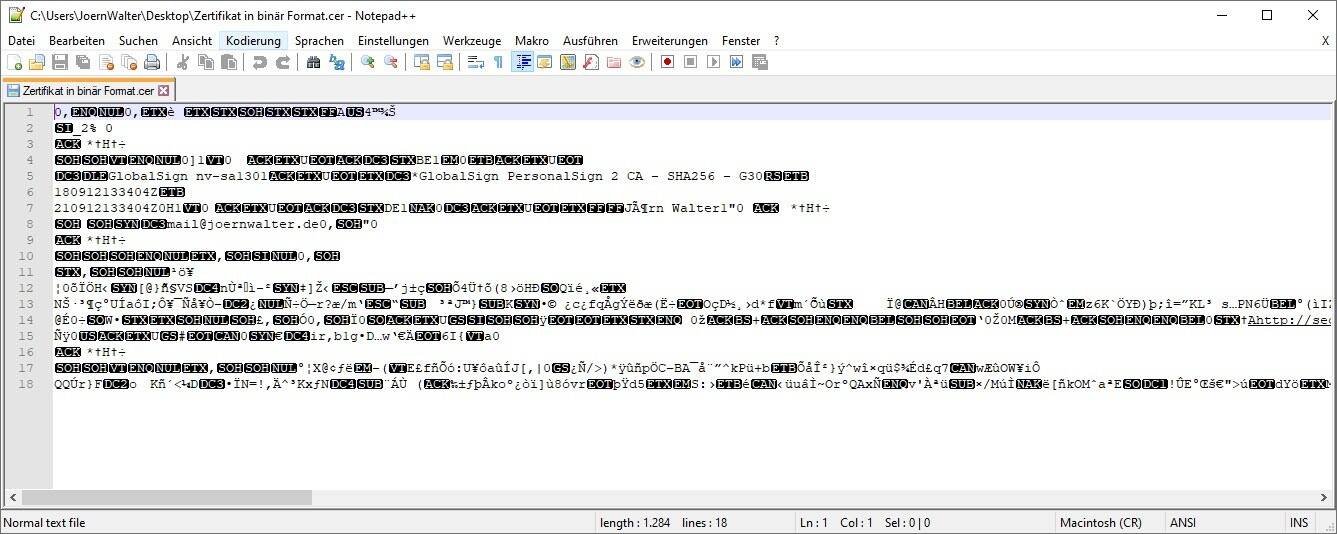Toggle the indent guide button
This screenshot has width=1337, height=534.
[x=522, y=62]
